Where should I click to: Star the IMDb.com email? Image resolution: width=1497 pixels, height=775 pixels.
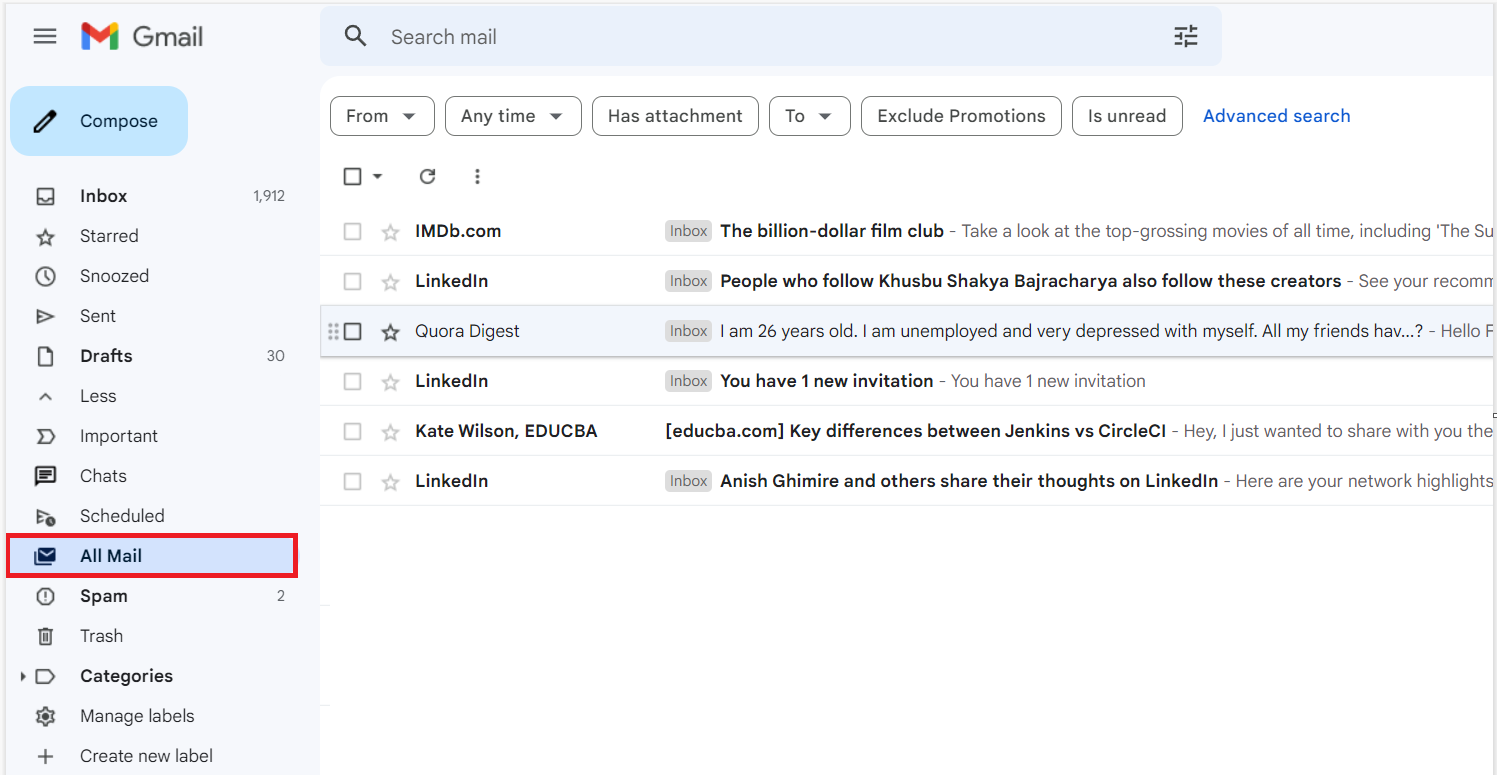(390, 232)
